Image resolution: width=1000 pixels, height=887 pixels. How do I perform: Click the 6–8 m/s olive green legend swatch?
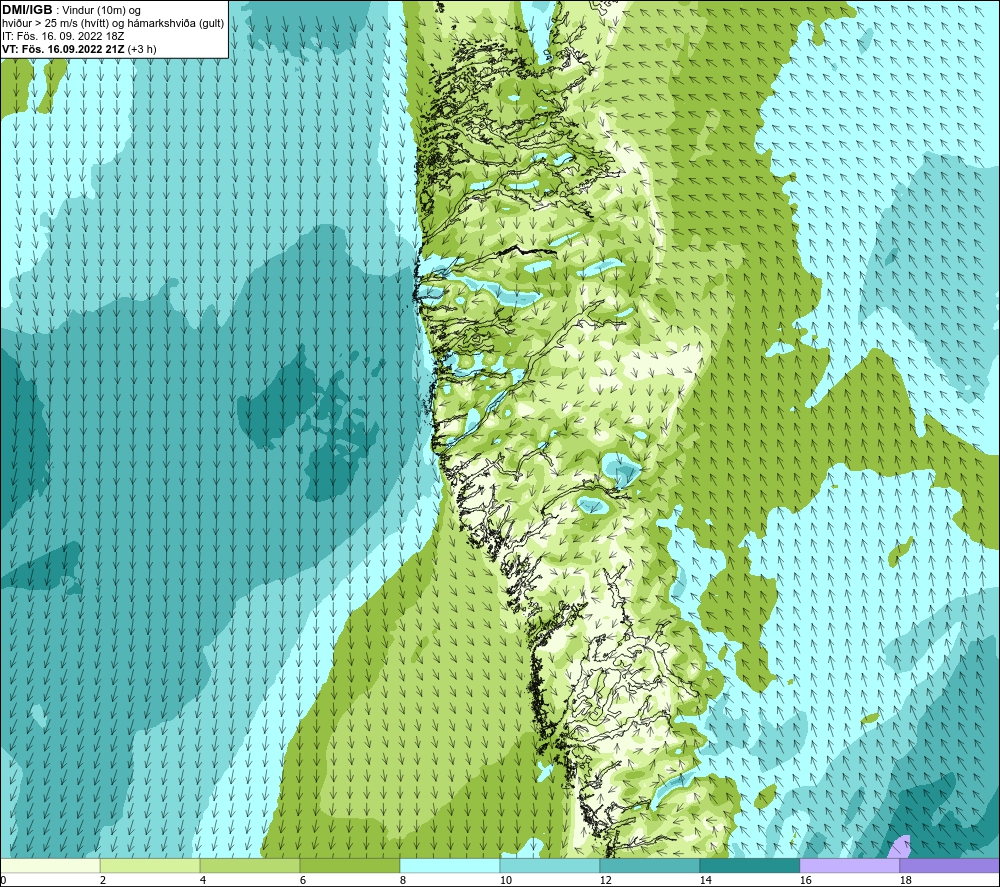tap(349, 865)
